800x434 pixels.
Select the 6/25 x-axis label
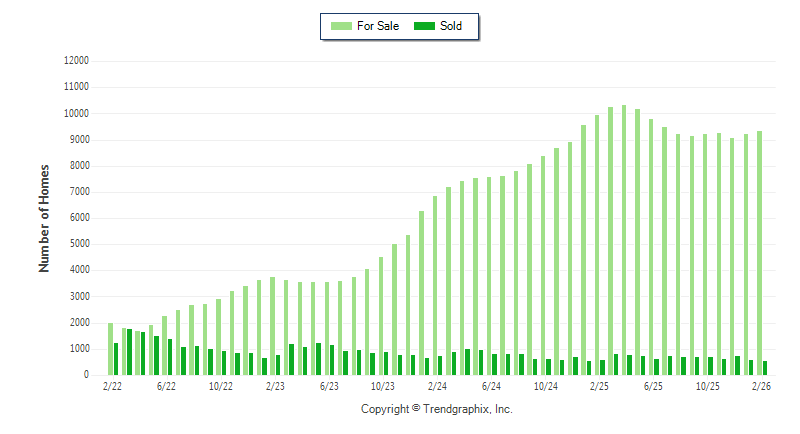pos(653,386)
